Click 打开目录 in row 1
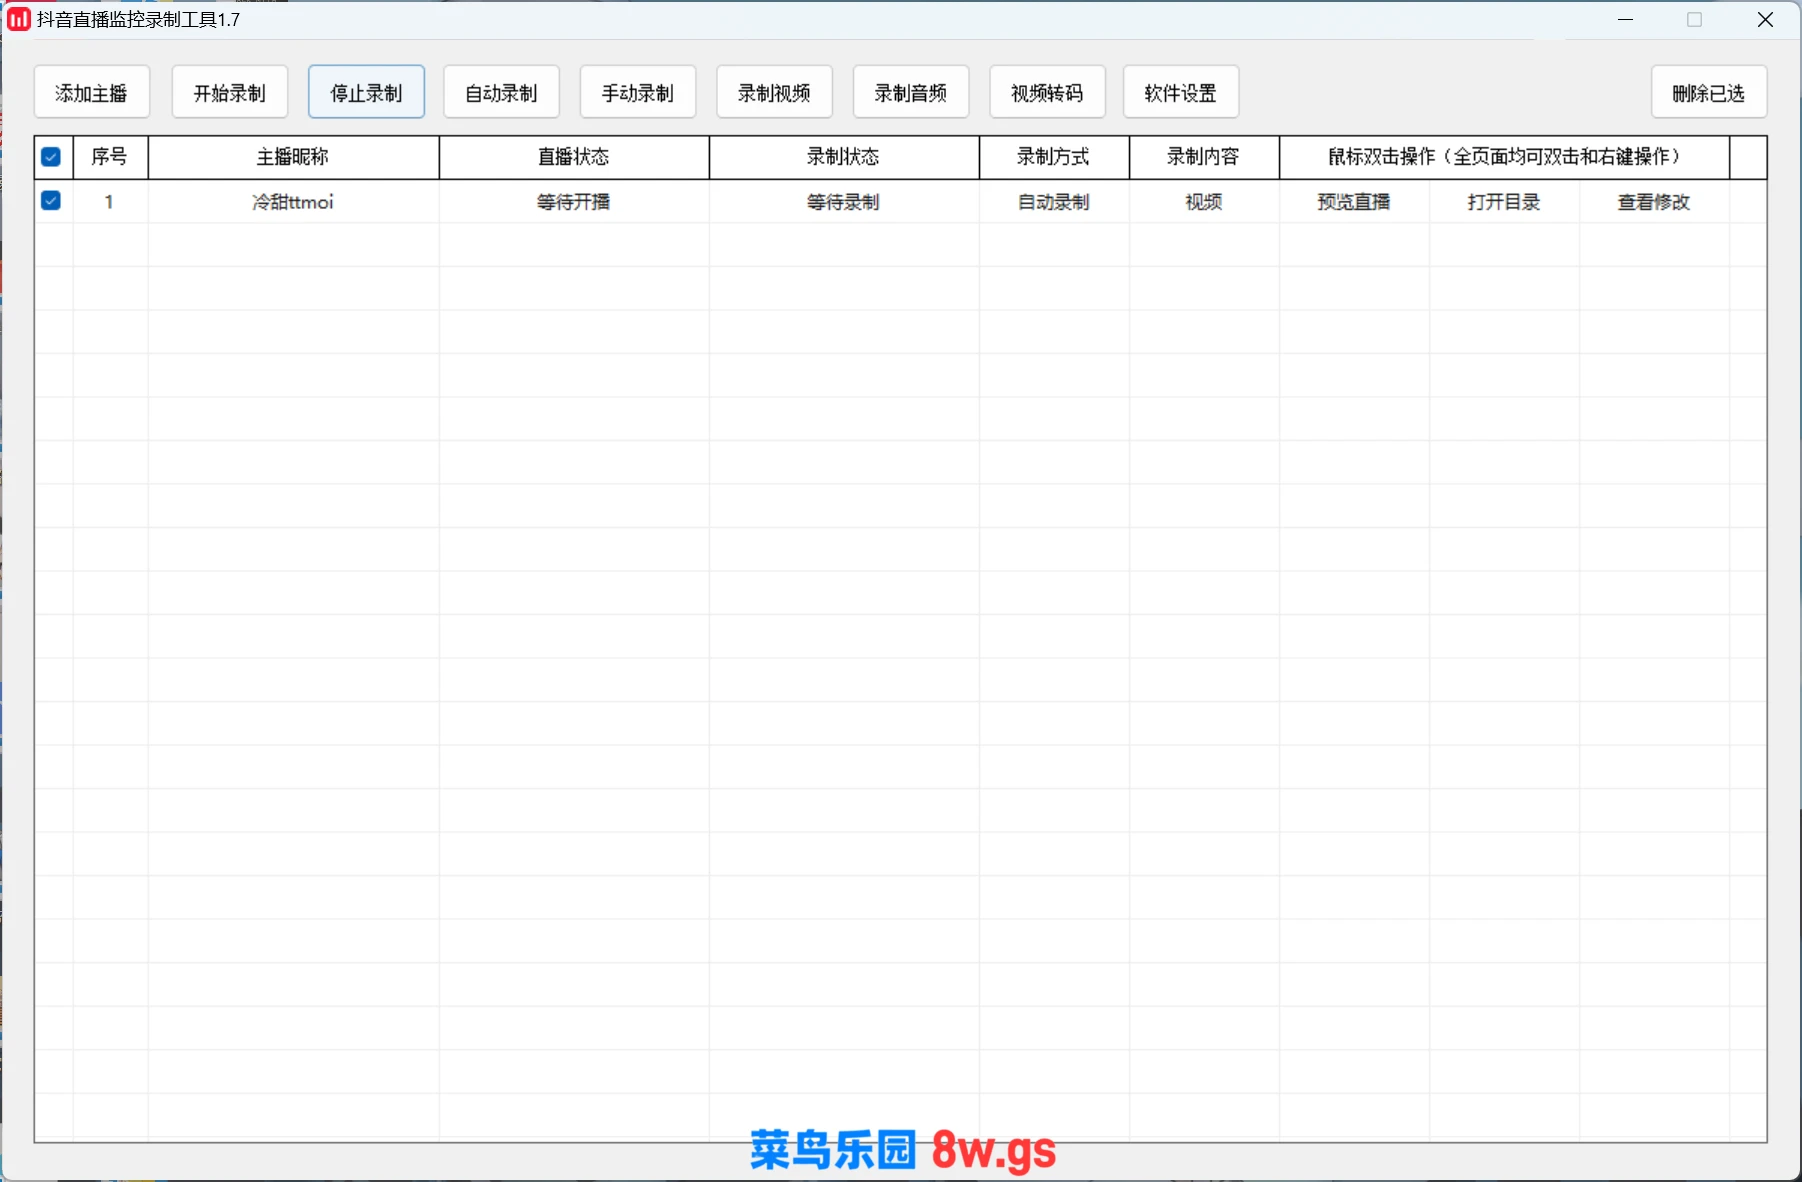Screen dimensions: 1802x1182 (x=1504, y=202)
